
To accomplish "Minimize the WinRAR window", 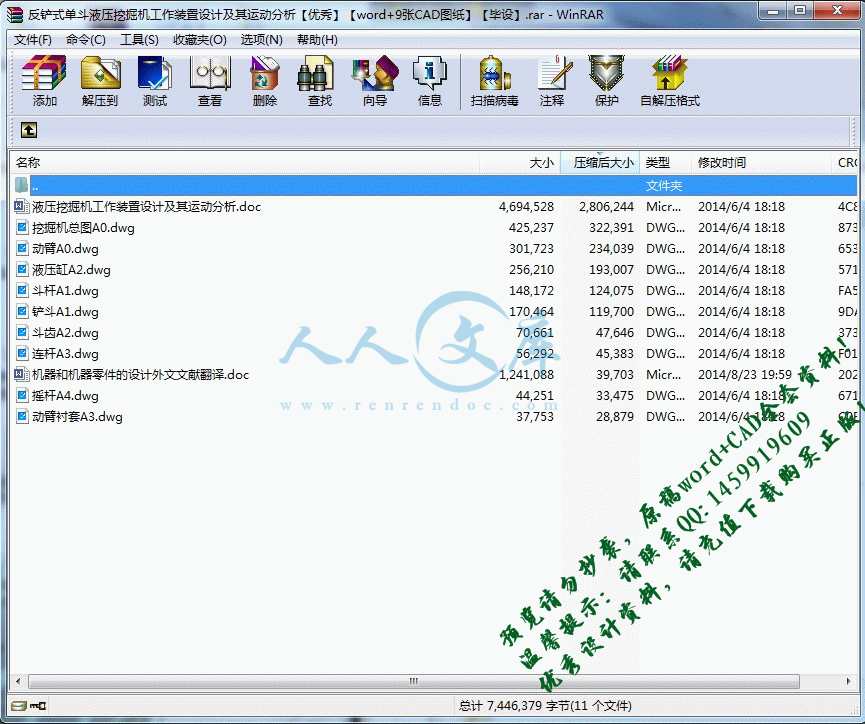I will point(773,10).
